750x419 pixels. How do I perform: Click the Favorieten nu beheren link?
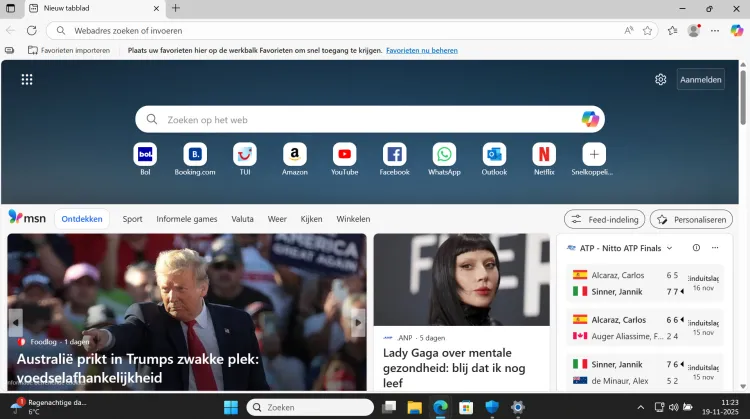click(422, 50)
